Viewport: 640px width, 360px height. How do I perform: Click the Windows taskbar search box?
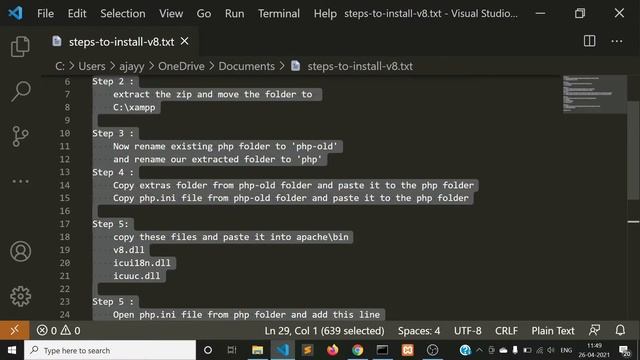[x=110, y=350]
